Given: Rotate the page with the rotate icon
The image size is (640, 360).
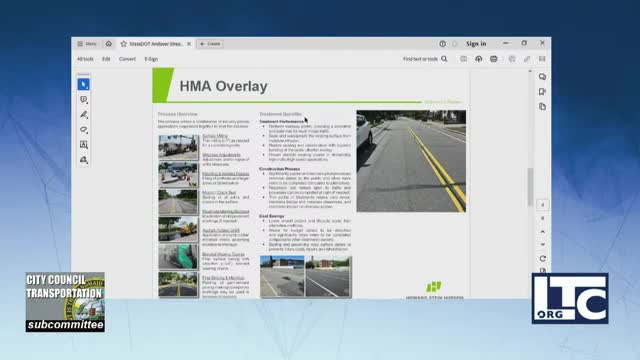Looking at the screenshot, I should [542, 258].
